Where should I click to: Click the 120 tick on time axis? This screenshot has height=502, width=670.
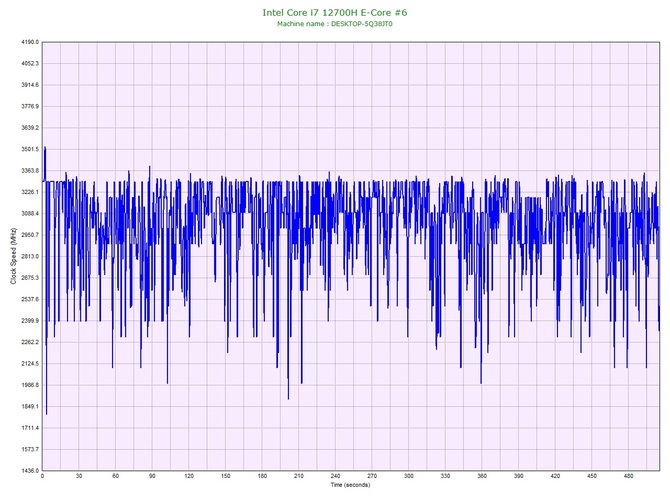pyautogui.click(x=189, y=476)
